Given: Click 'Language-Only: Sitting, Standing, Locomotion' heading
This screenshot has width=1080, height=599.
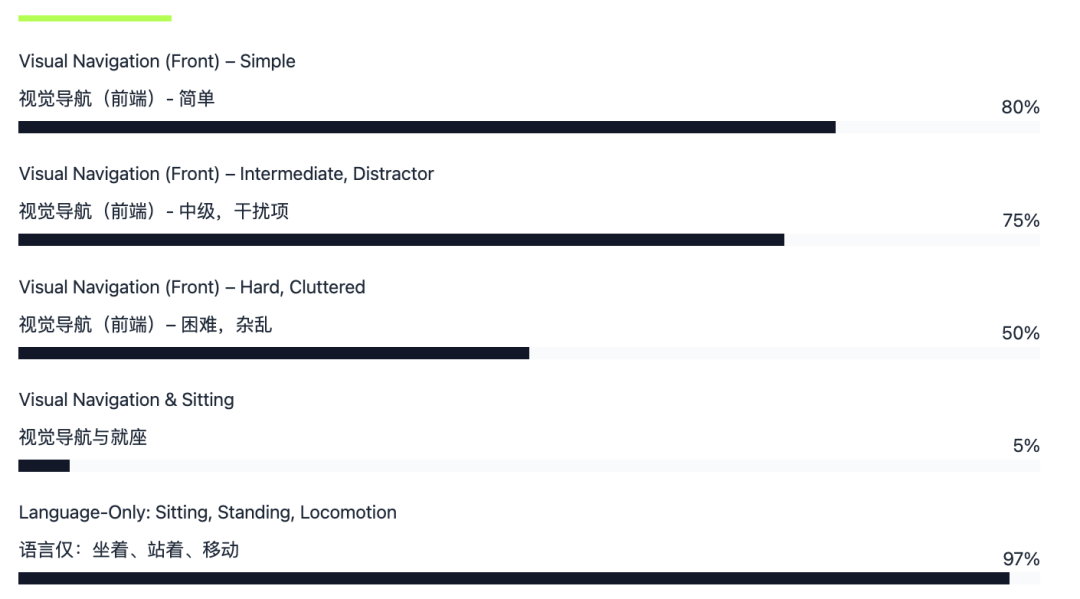Looking at the screenshot, I should [x=207, y=513].
